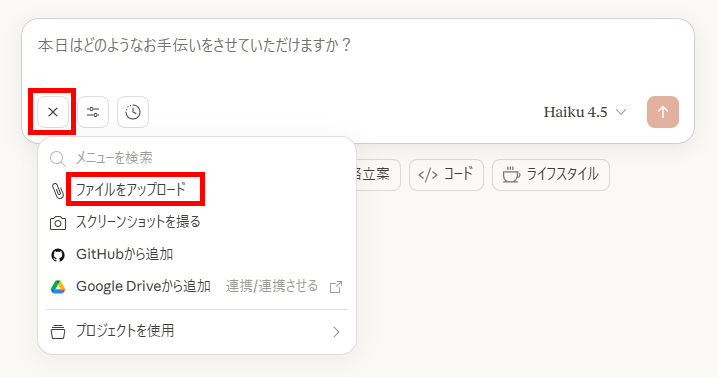Click the Google Drive logo icon
Viewport: 718px width, 377px height.
[58, 287]
